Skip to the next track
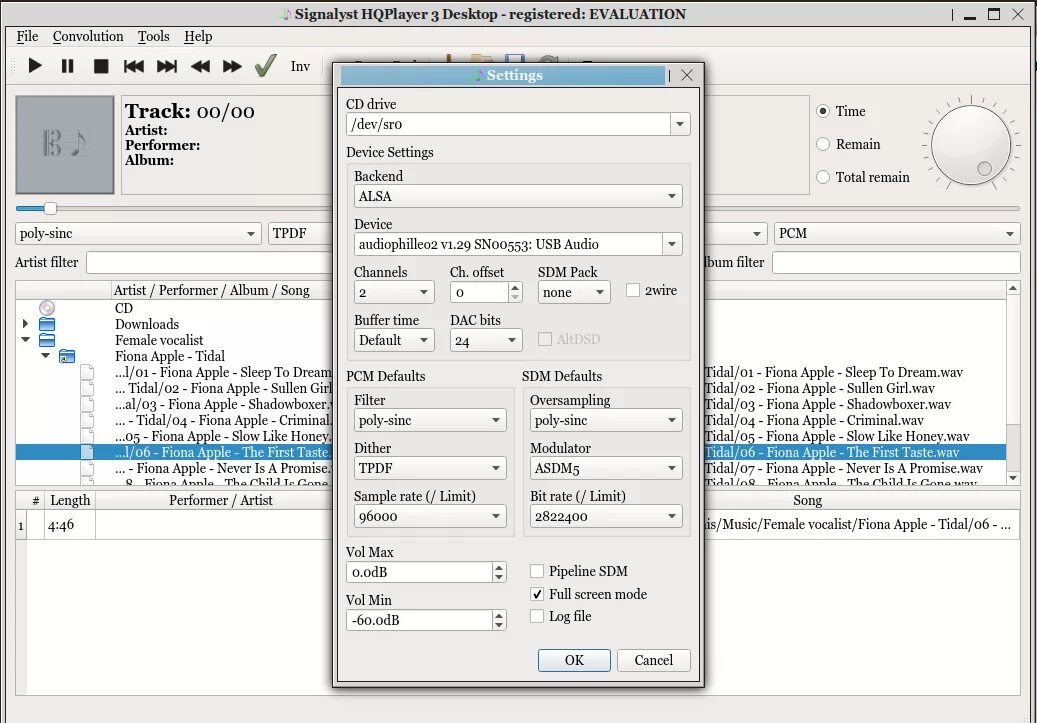Viewport: 1037px width, 723px height. (167, 65)
